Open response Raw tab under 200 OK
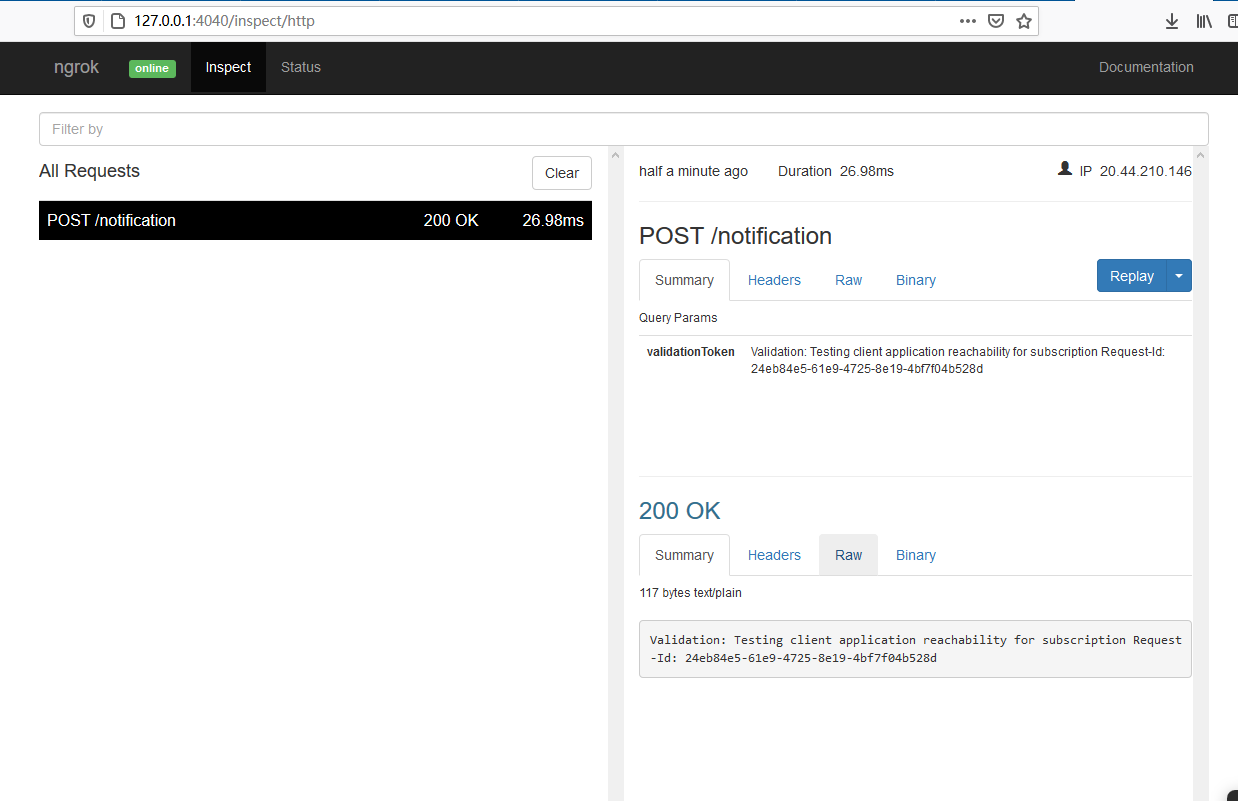 848,555
